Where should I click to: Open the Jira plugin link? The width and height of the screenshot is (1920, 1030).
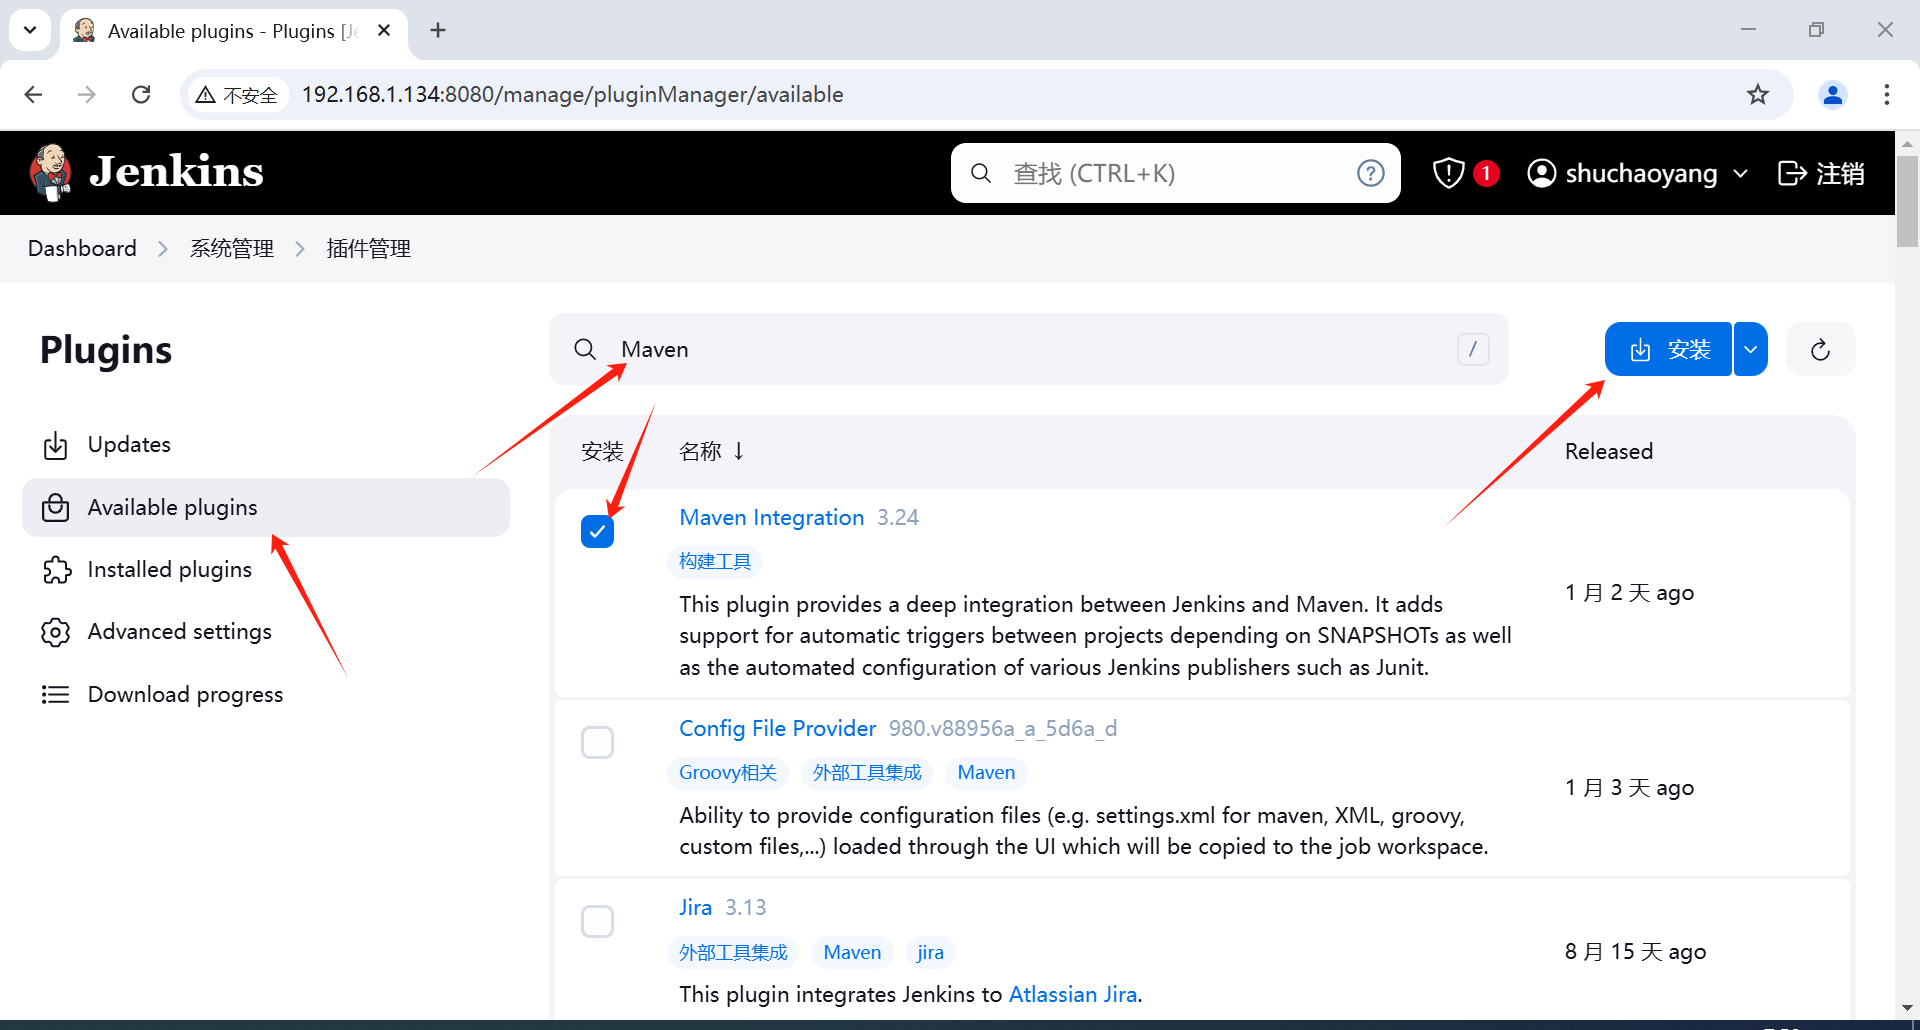[695, 907]
